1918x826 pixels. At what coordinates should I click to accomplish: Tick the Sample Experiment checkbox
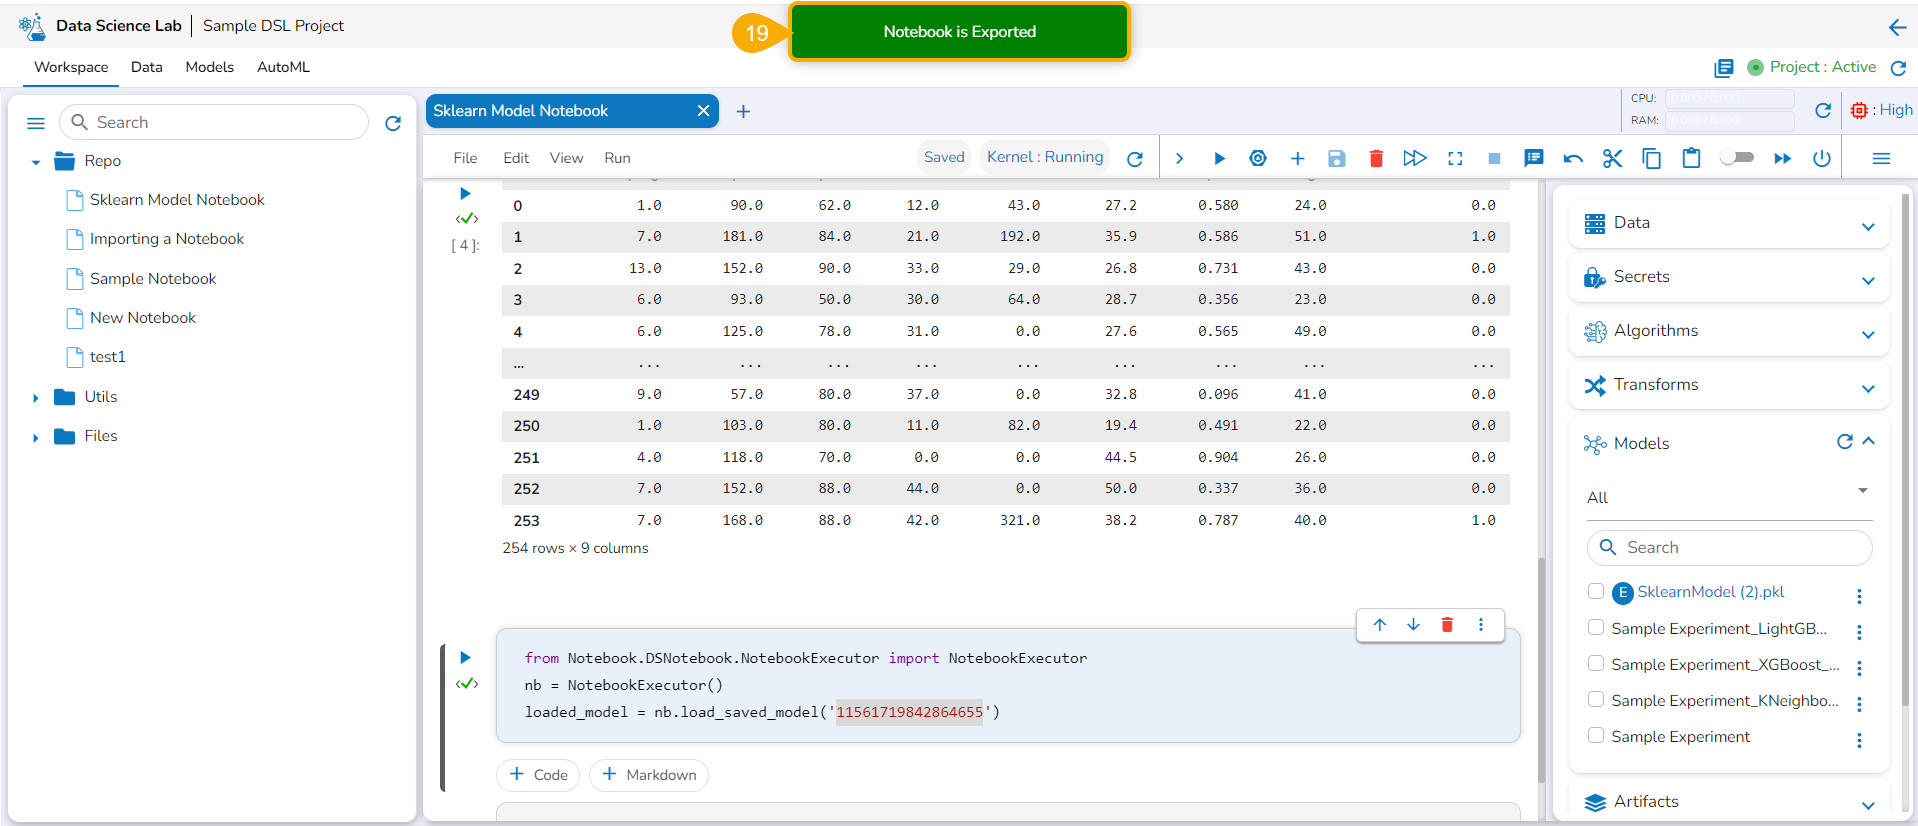click(1596, 736)
